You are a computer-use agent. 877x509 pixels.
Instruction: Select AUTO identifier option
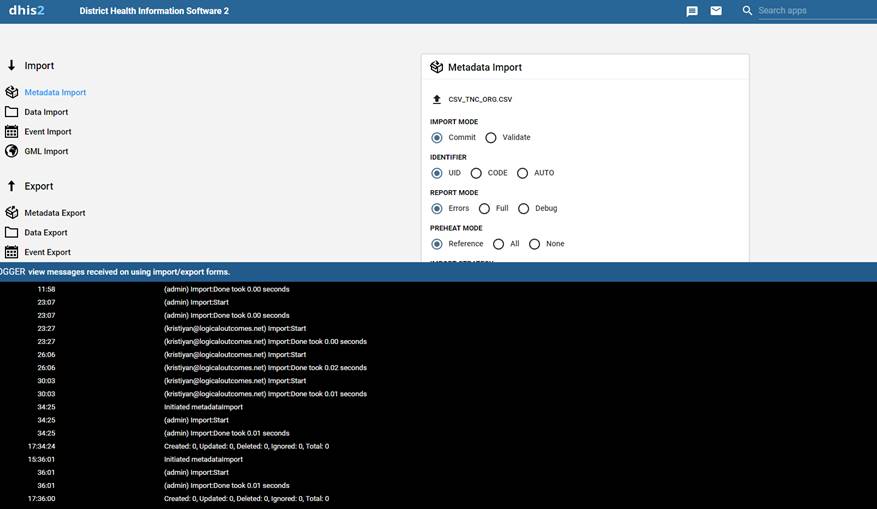click(x=522, y=173)
